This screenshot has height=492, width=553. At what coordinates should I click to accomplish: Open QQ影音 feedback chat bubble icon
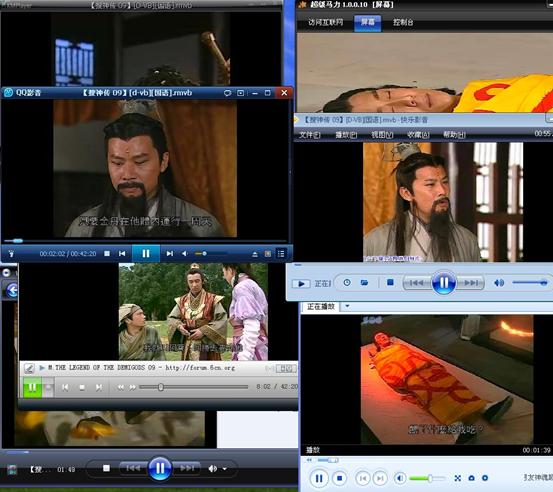(227, 93)
